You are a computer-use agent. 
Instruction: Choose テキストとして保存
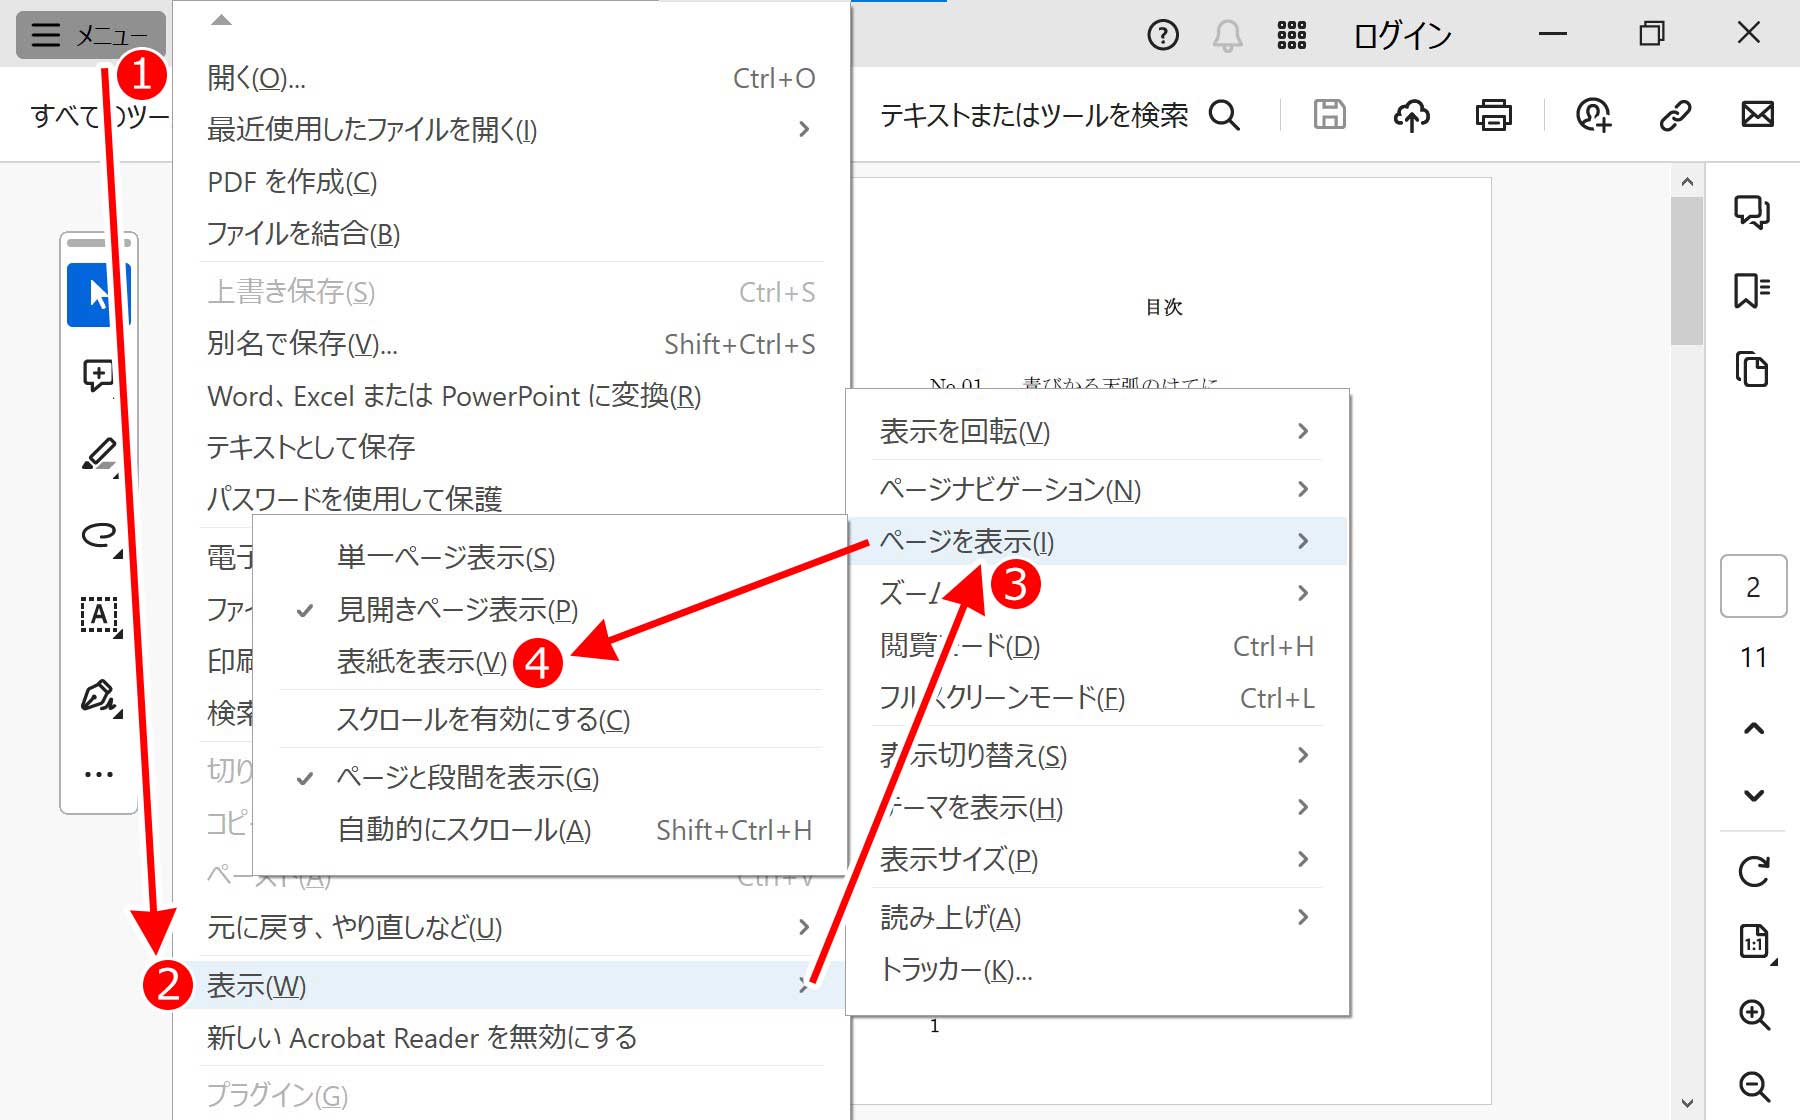click(x=510, y=447)
